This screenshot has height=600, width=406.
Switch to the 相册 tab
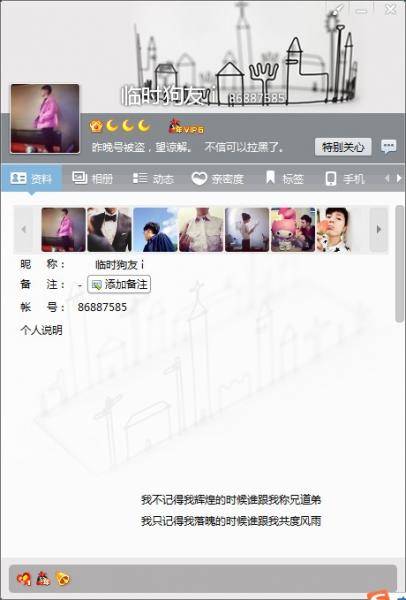[x=92, y=178]
